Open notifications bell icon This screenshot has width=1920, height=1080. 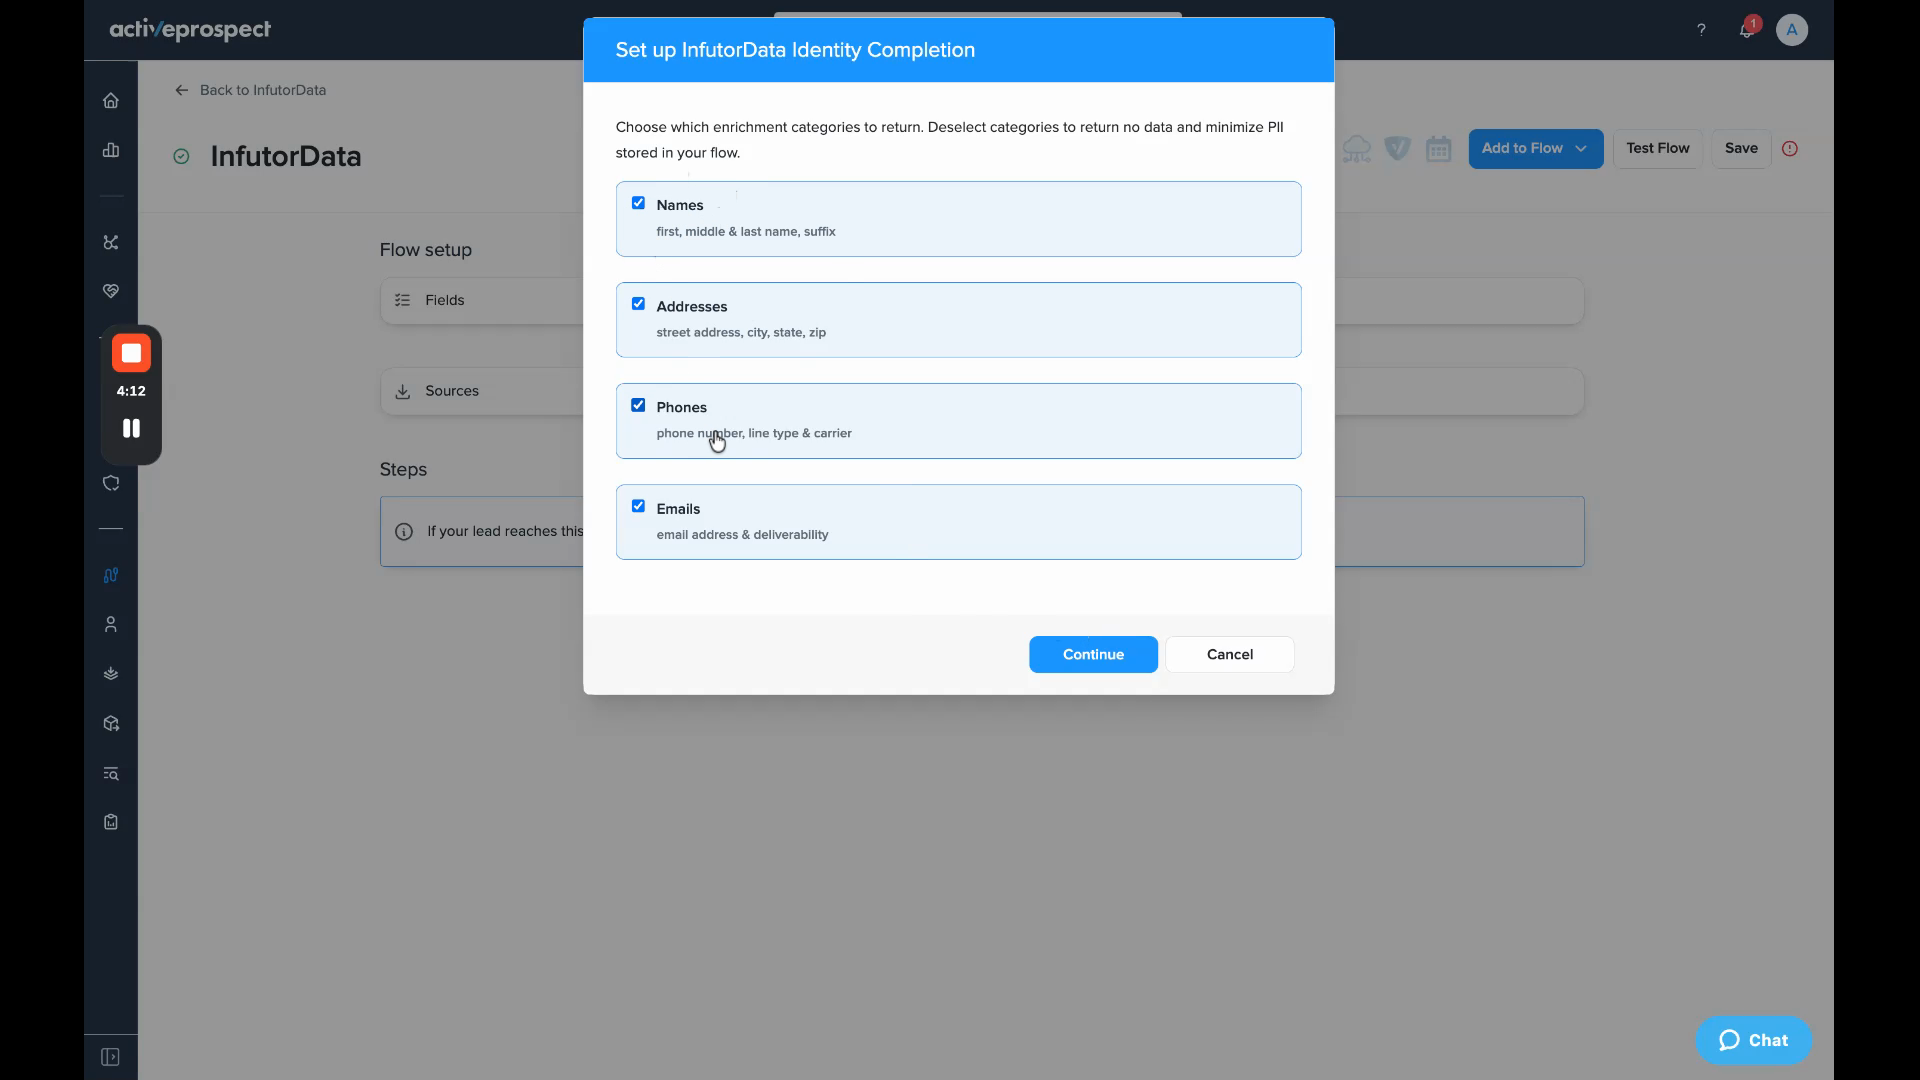click(1746, 30)
